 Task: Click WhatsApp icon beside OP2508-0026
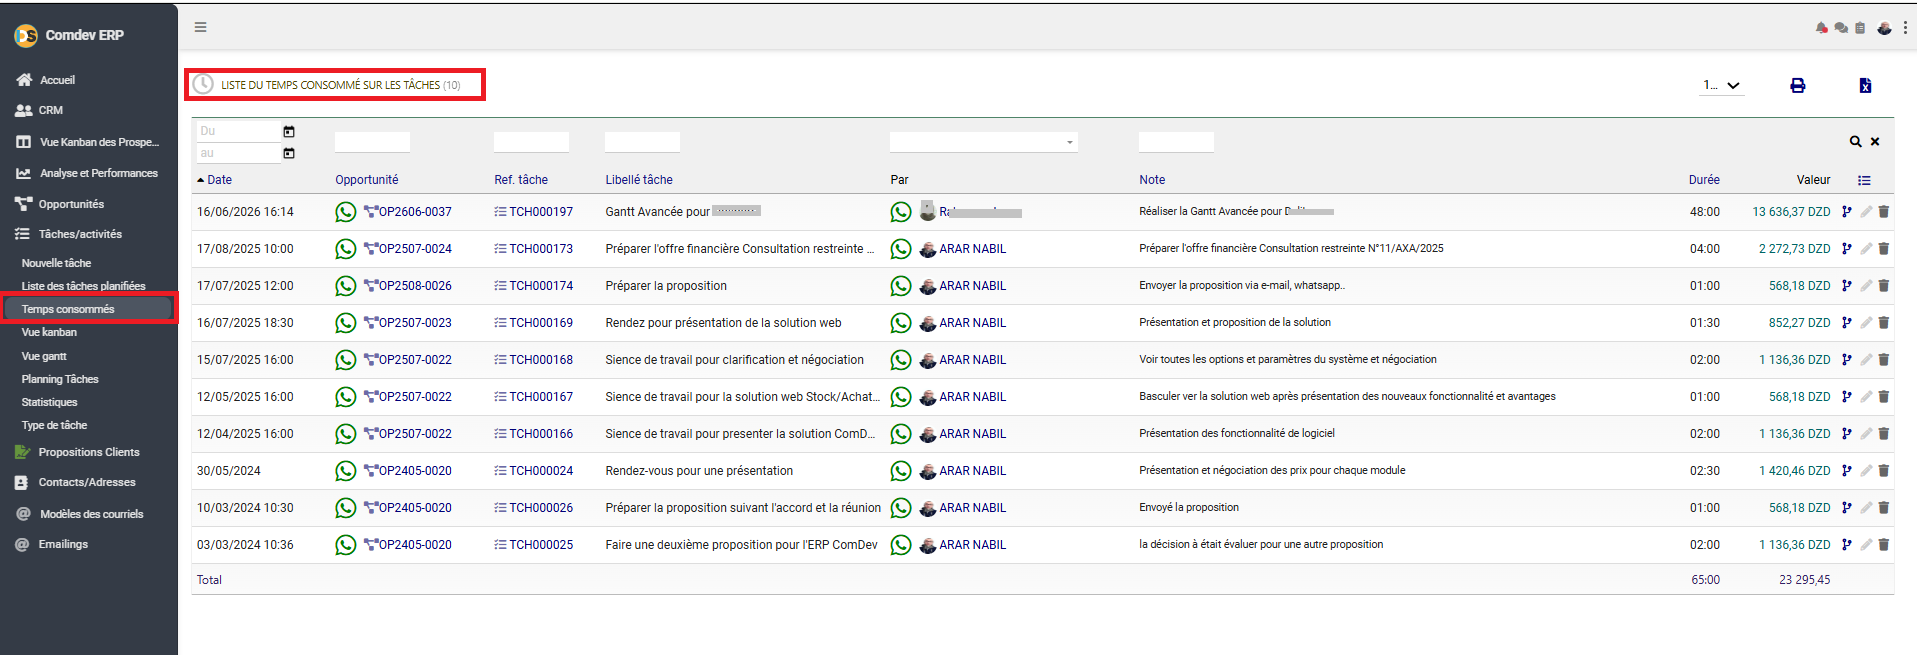click(x=346, y=286)
